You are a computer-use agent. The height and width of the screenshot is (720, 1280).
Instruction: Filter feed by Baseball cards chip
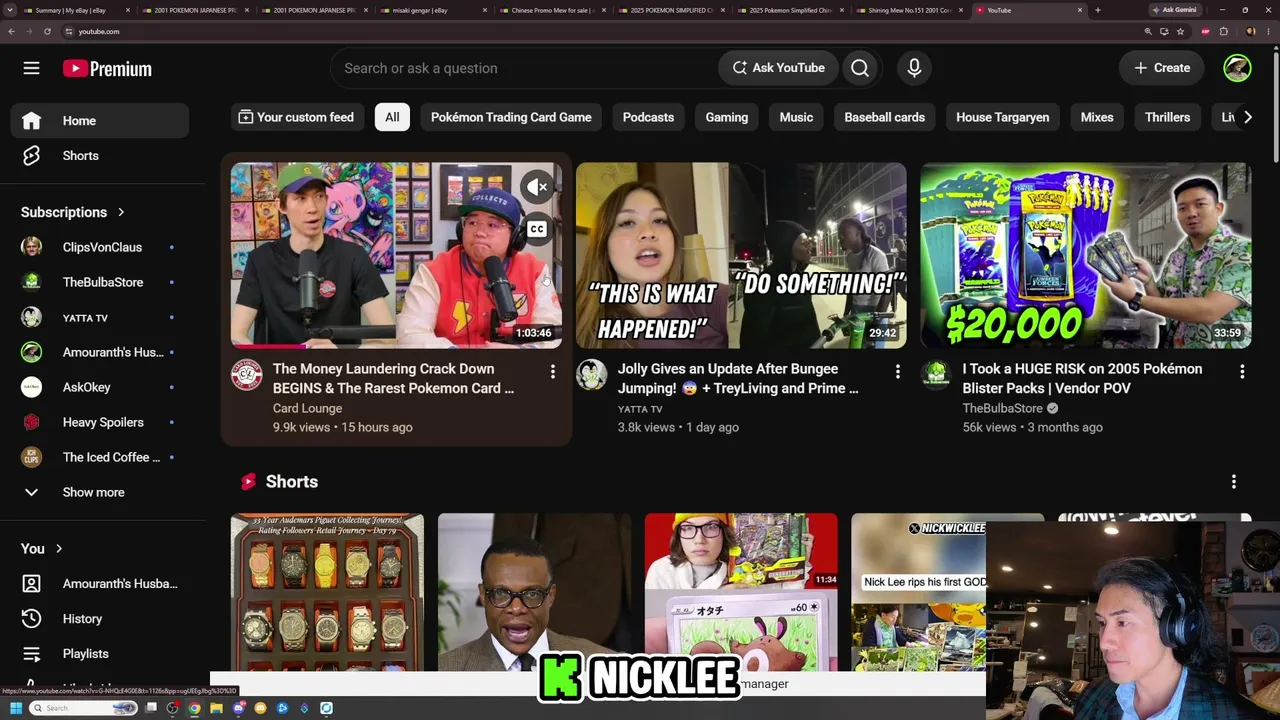pos(884,117)
